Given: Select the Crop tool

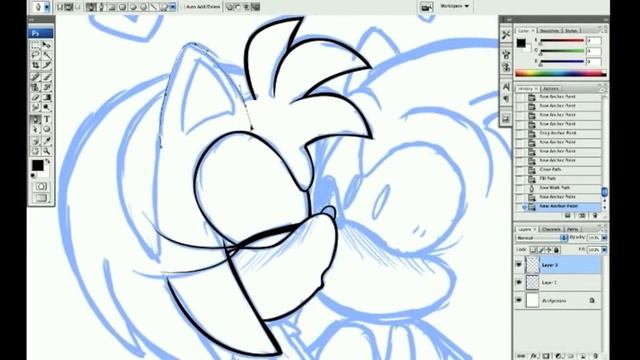Looking at the screenshot, I should [36, 65].
